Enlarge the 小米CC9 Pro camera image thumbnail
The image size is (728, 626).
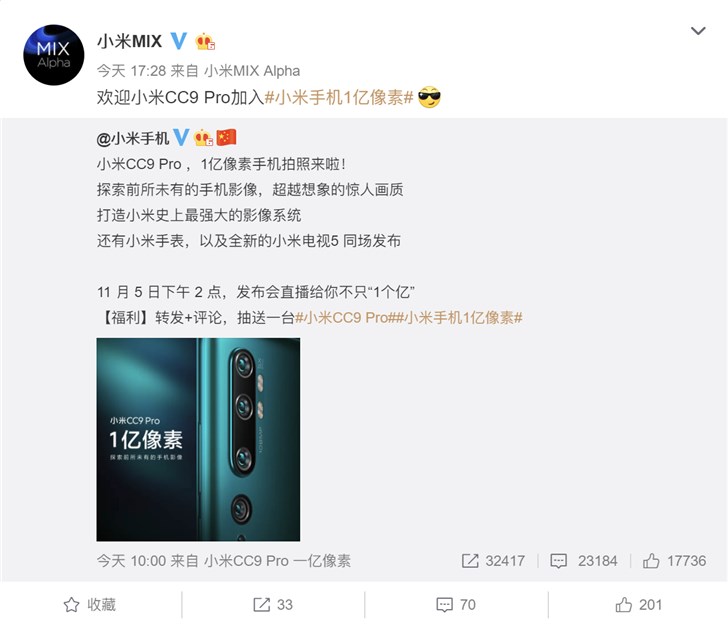[x=198, y=439]
